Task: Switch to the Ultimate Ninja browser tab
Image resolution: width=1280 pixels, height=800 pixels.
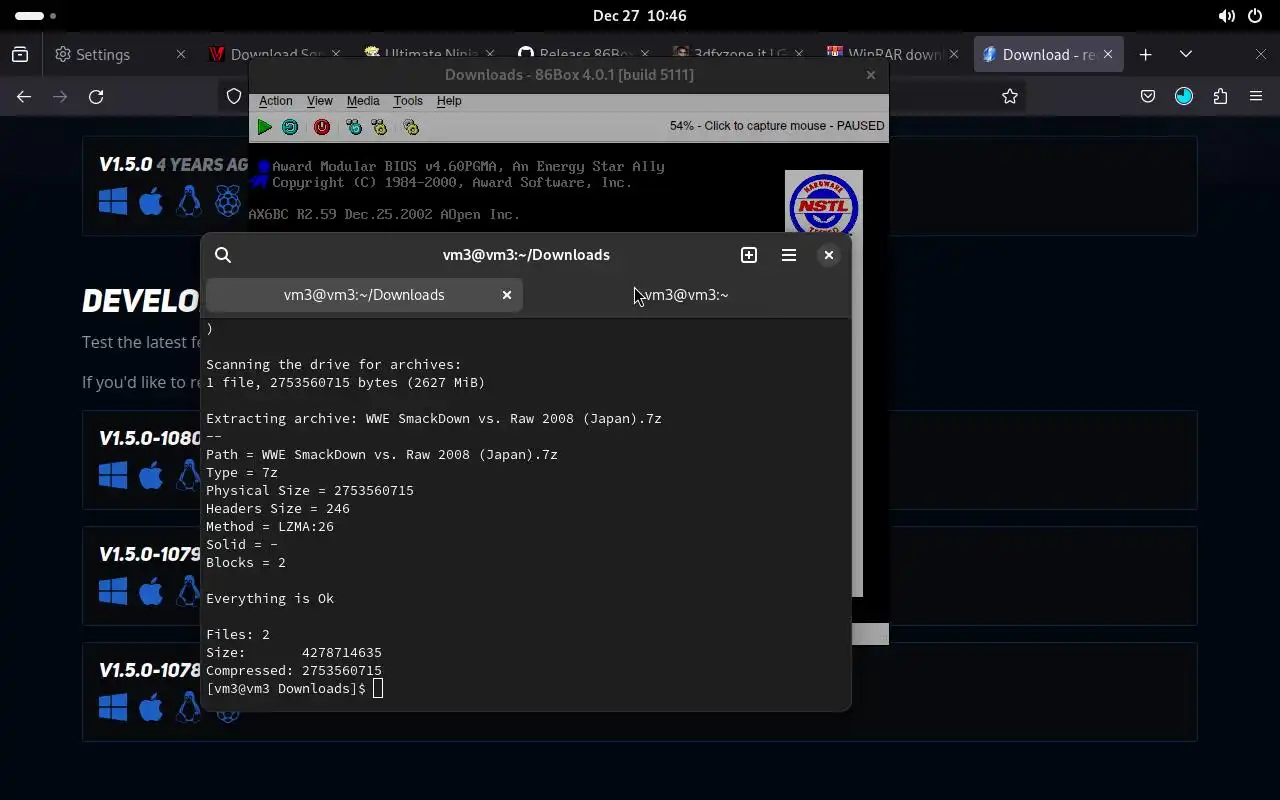Action: [x=430, y=54]
